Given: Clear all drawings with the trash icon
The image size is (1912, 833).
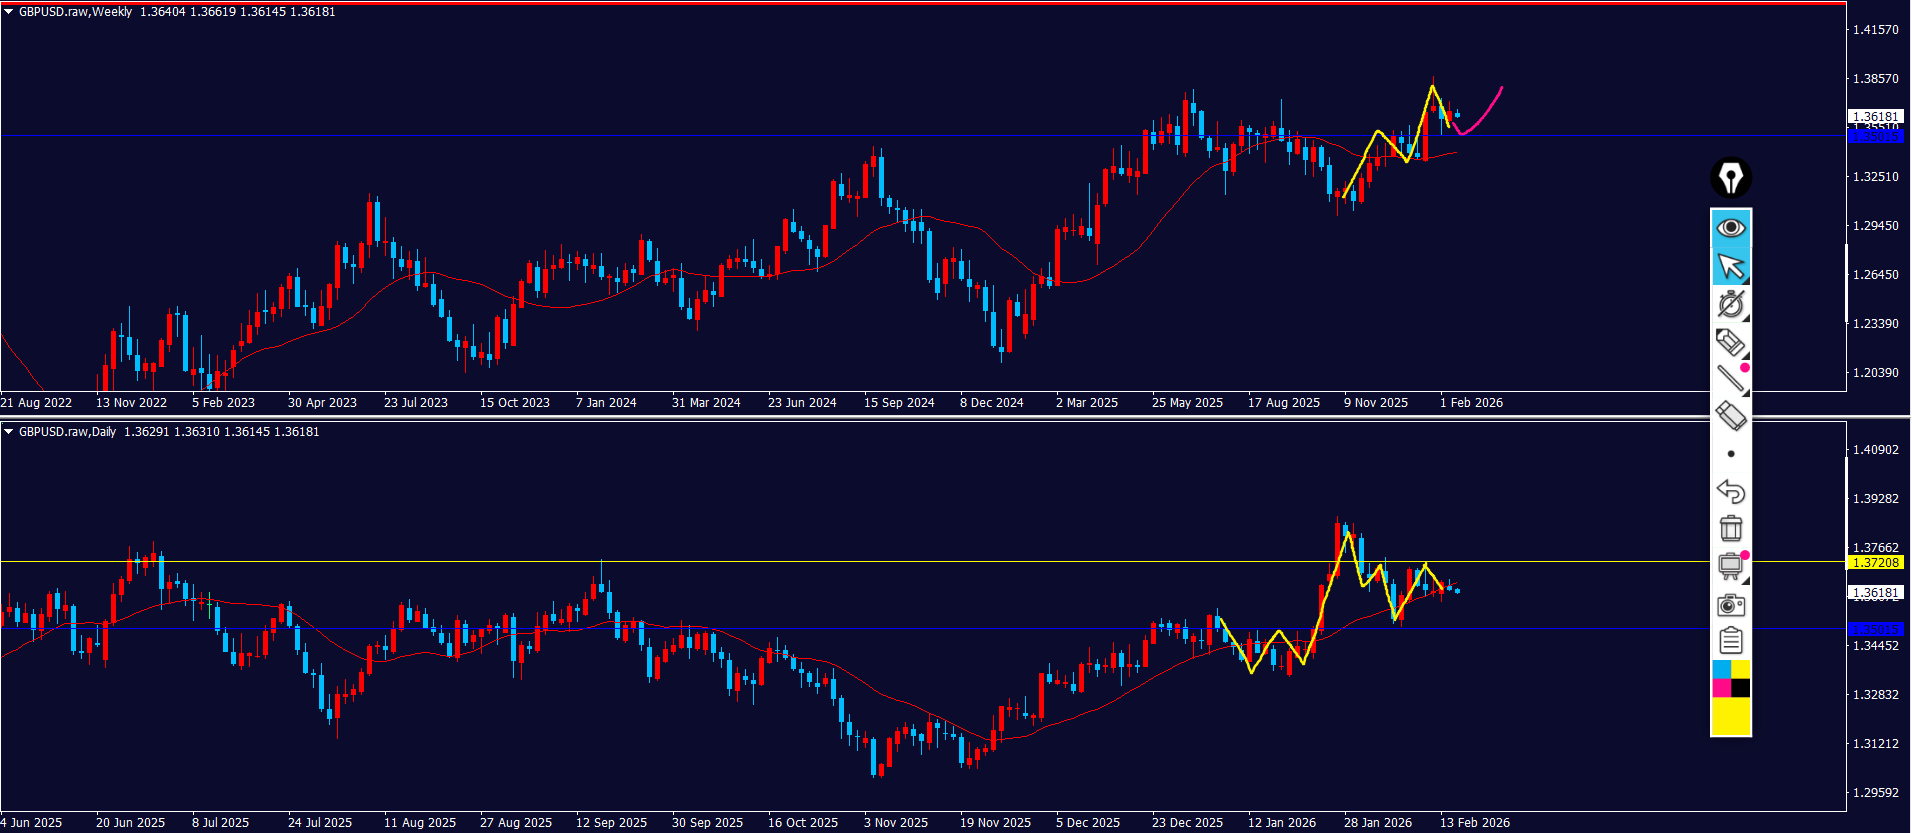Looking at the screenshot, I should tap(1730, 528).
